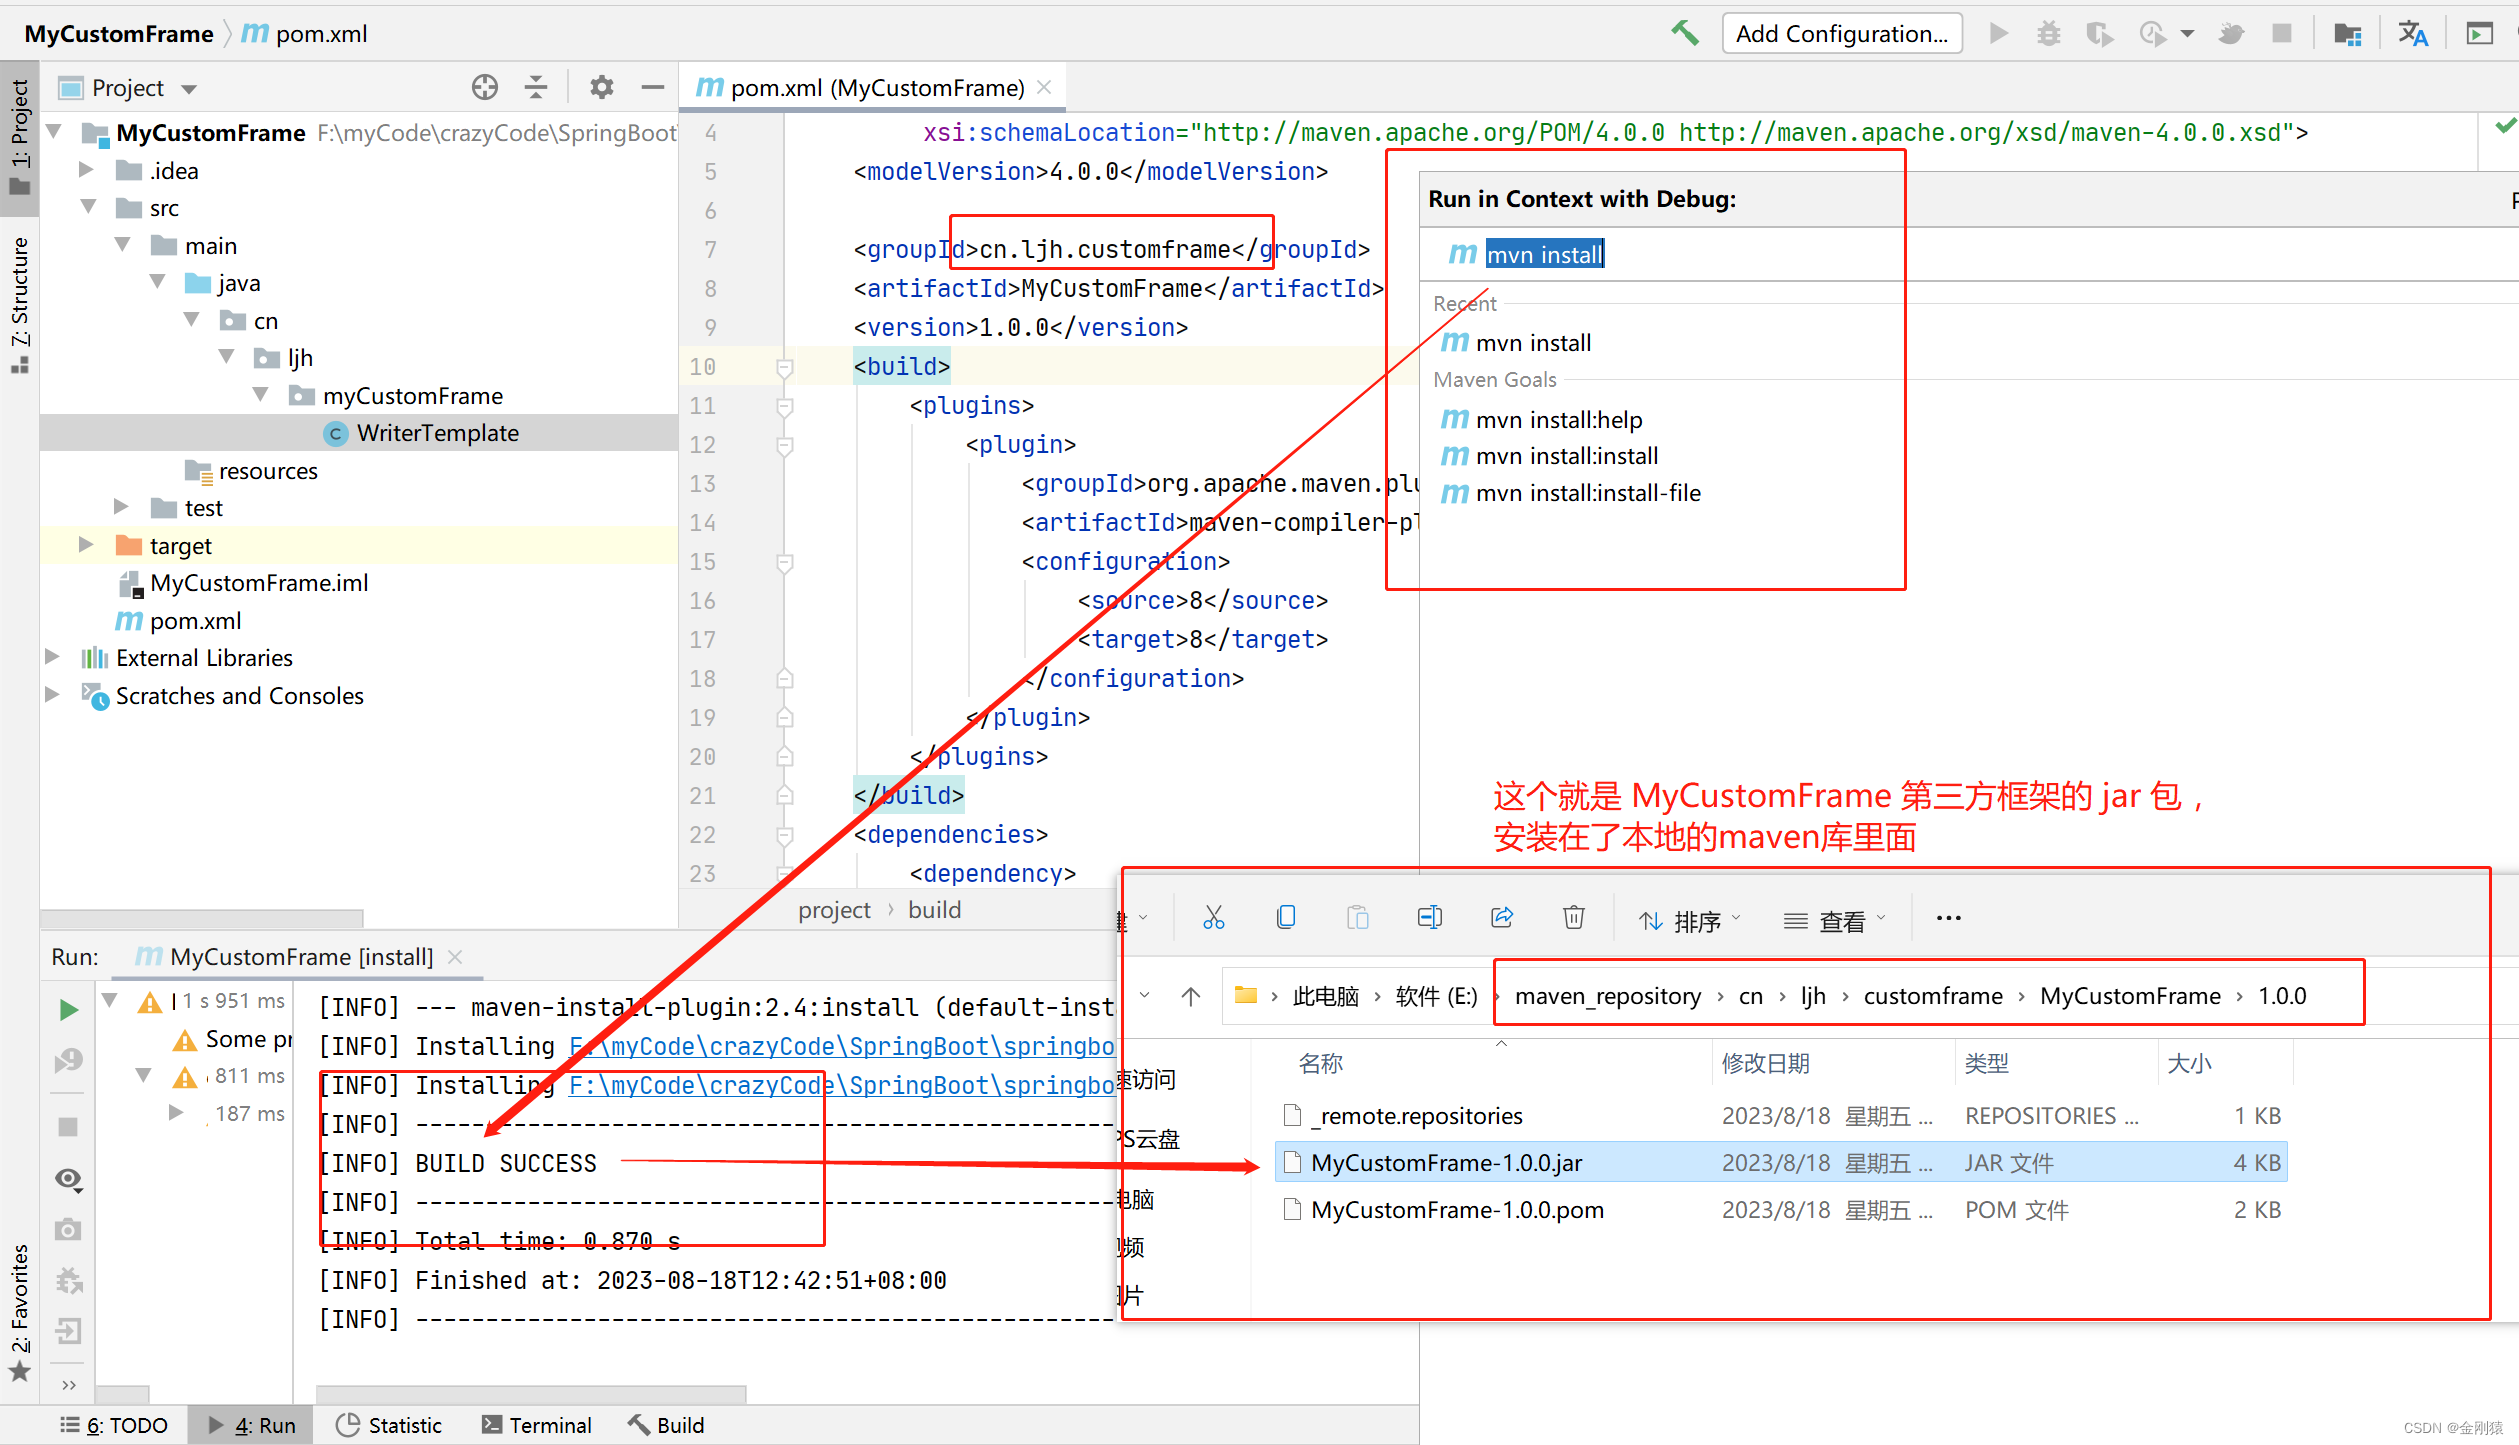Click the Stop square in Run panel
This screenshot has width=2519, height=1445.
pos(68,1127)
